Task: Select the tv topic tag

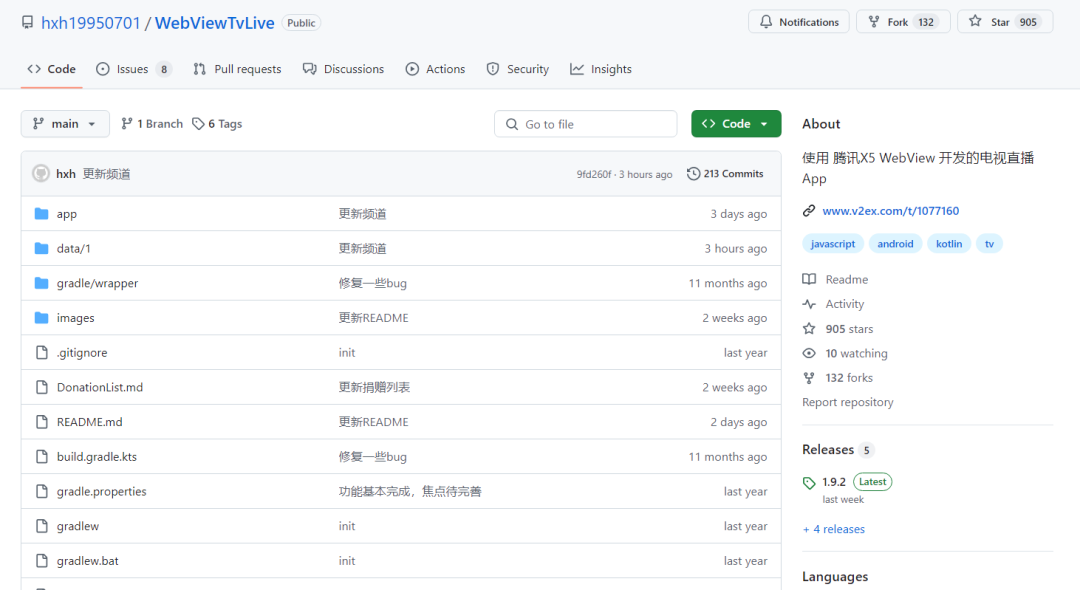Action: coord(990,244)
